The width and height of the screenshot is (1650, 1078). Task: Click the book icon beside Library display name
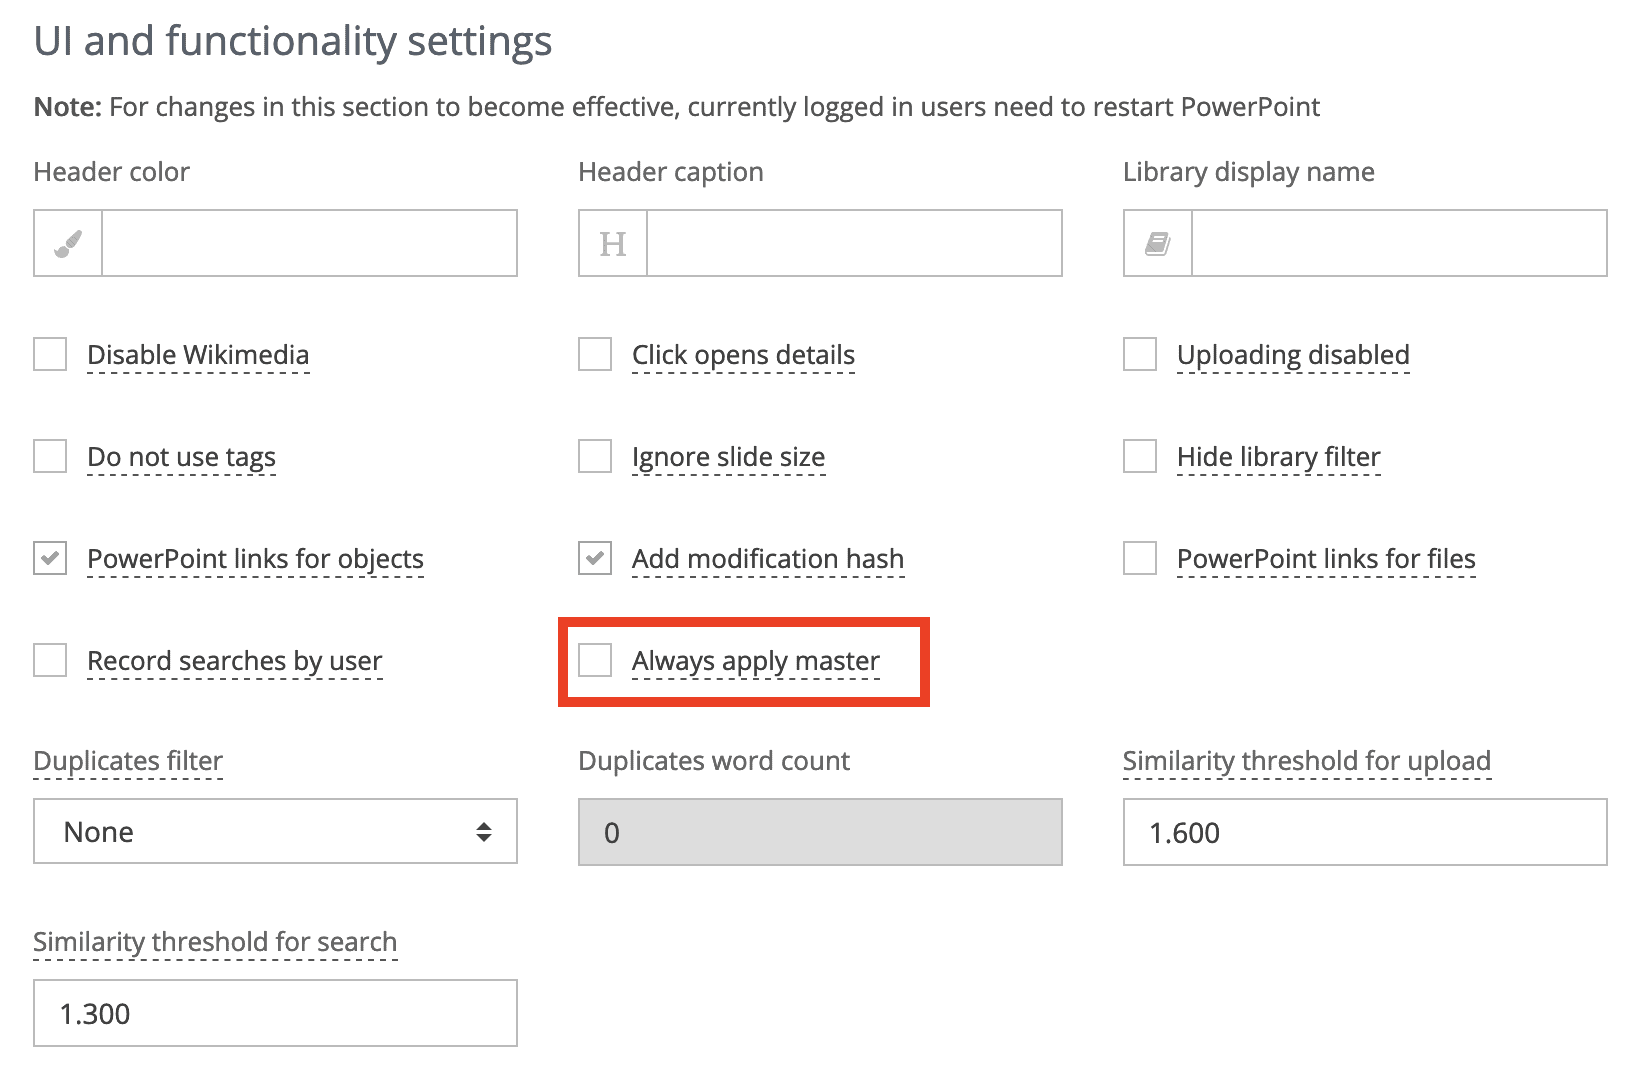tap(1158, 243)
